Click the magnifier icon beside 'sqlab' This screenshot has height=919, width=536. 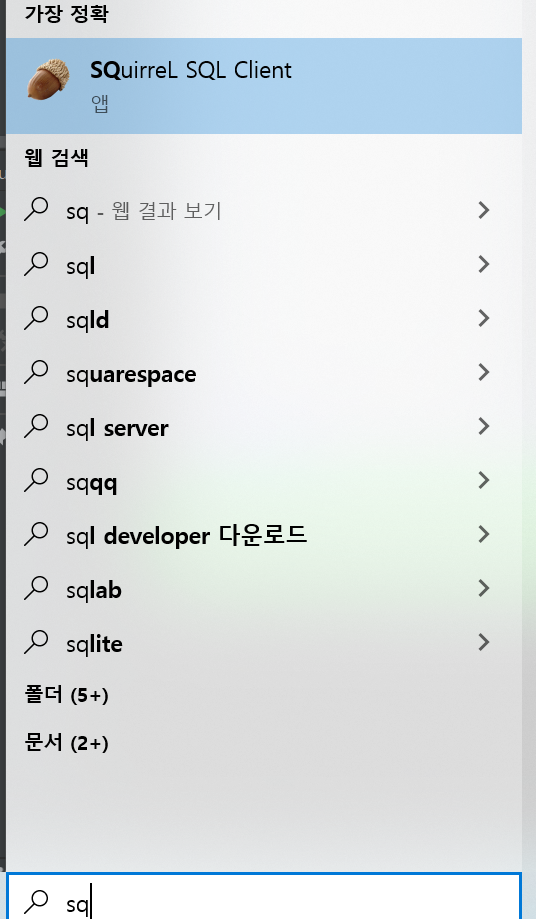tap(36, 587)
